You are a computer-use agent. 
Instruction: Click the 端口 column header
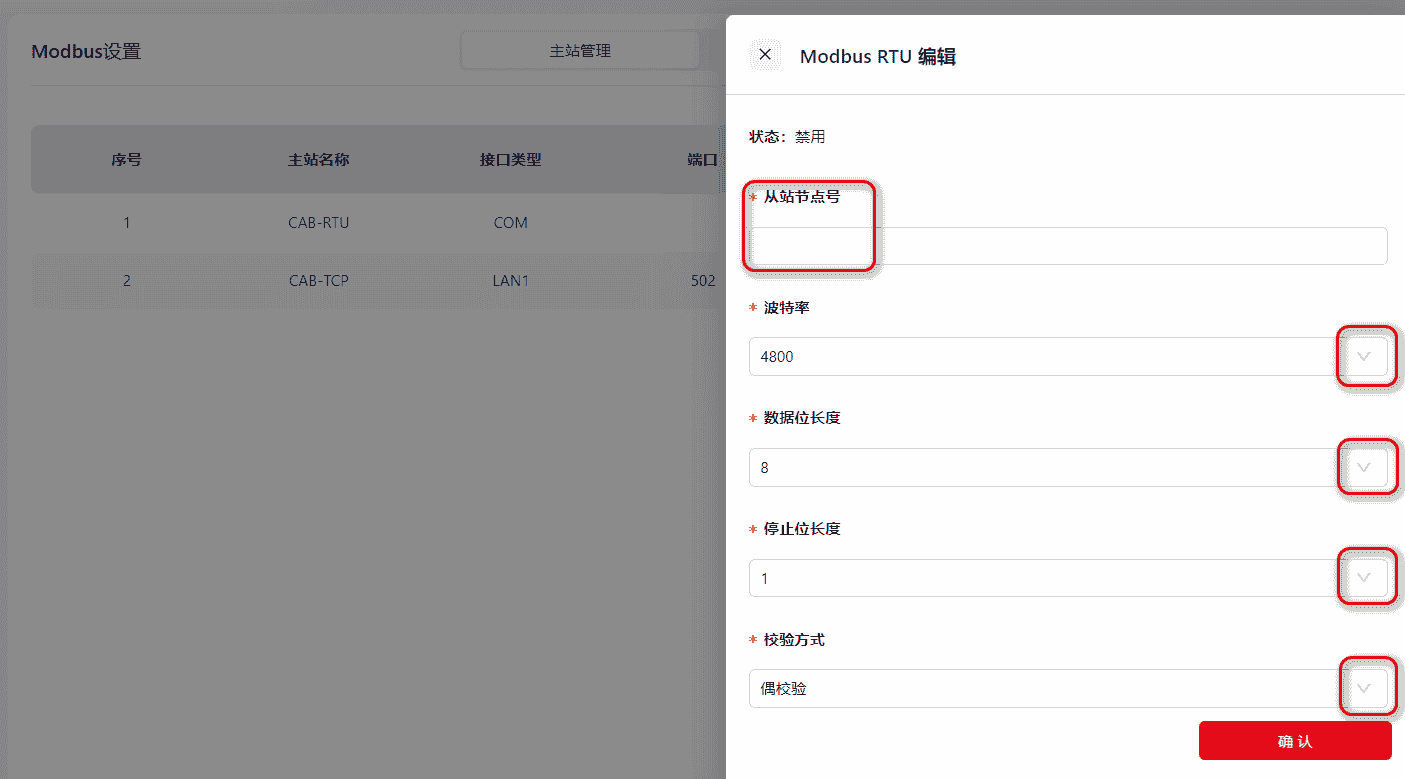702,160
